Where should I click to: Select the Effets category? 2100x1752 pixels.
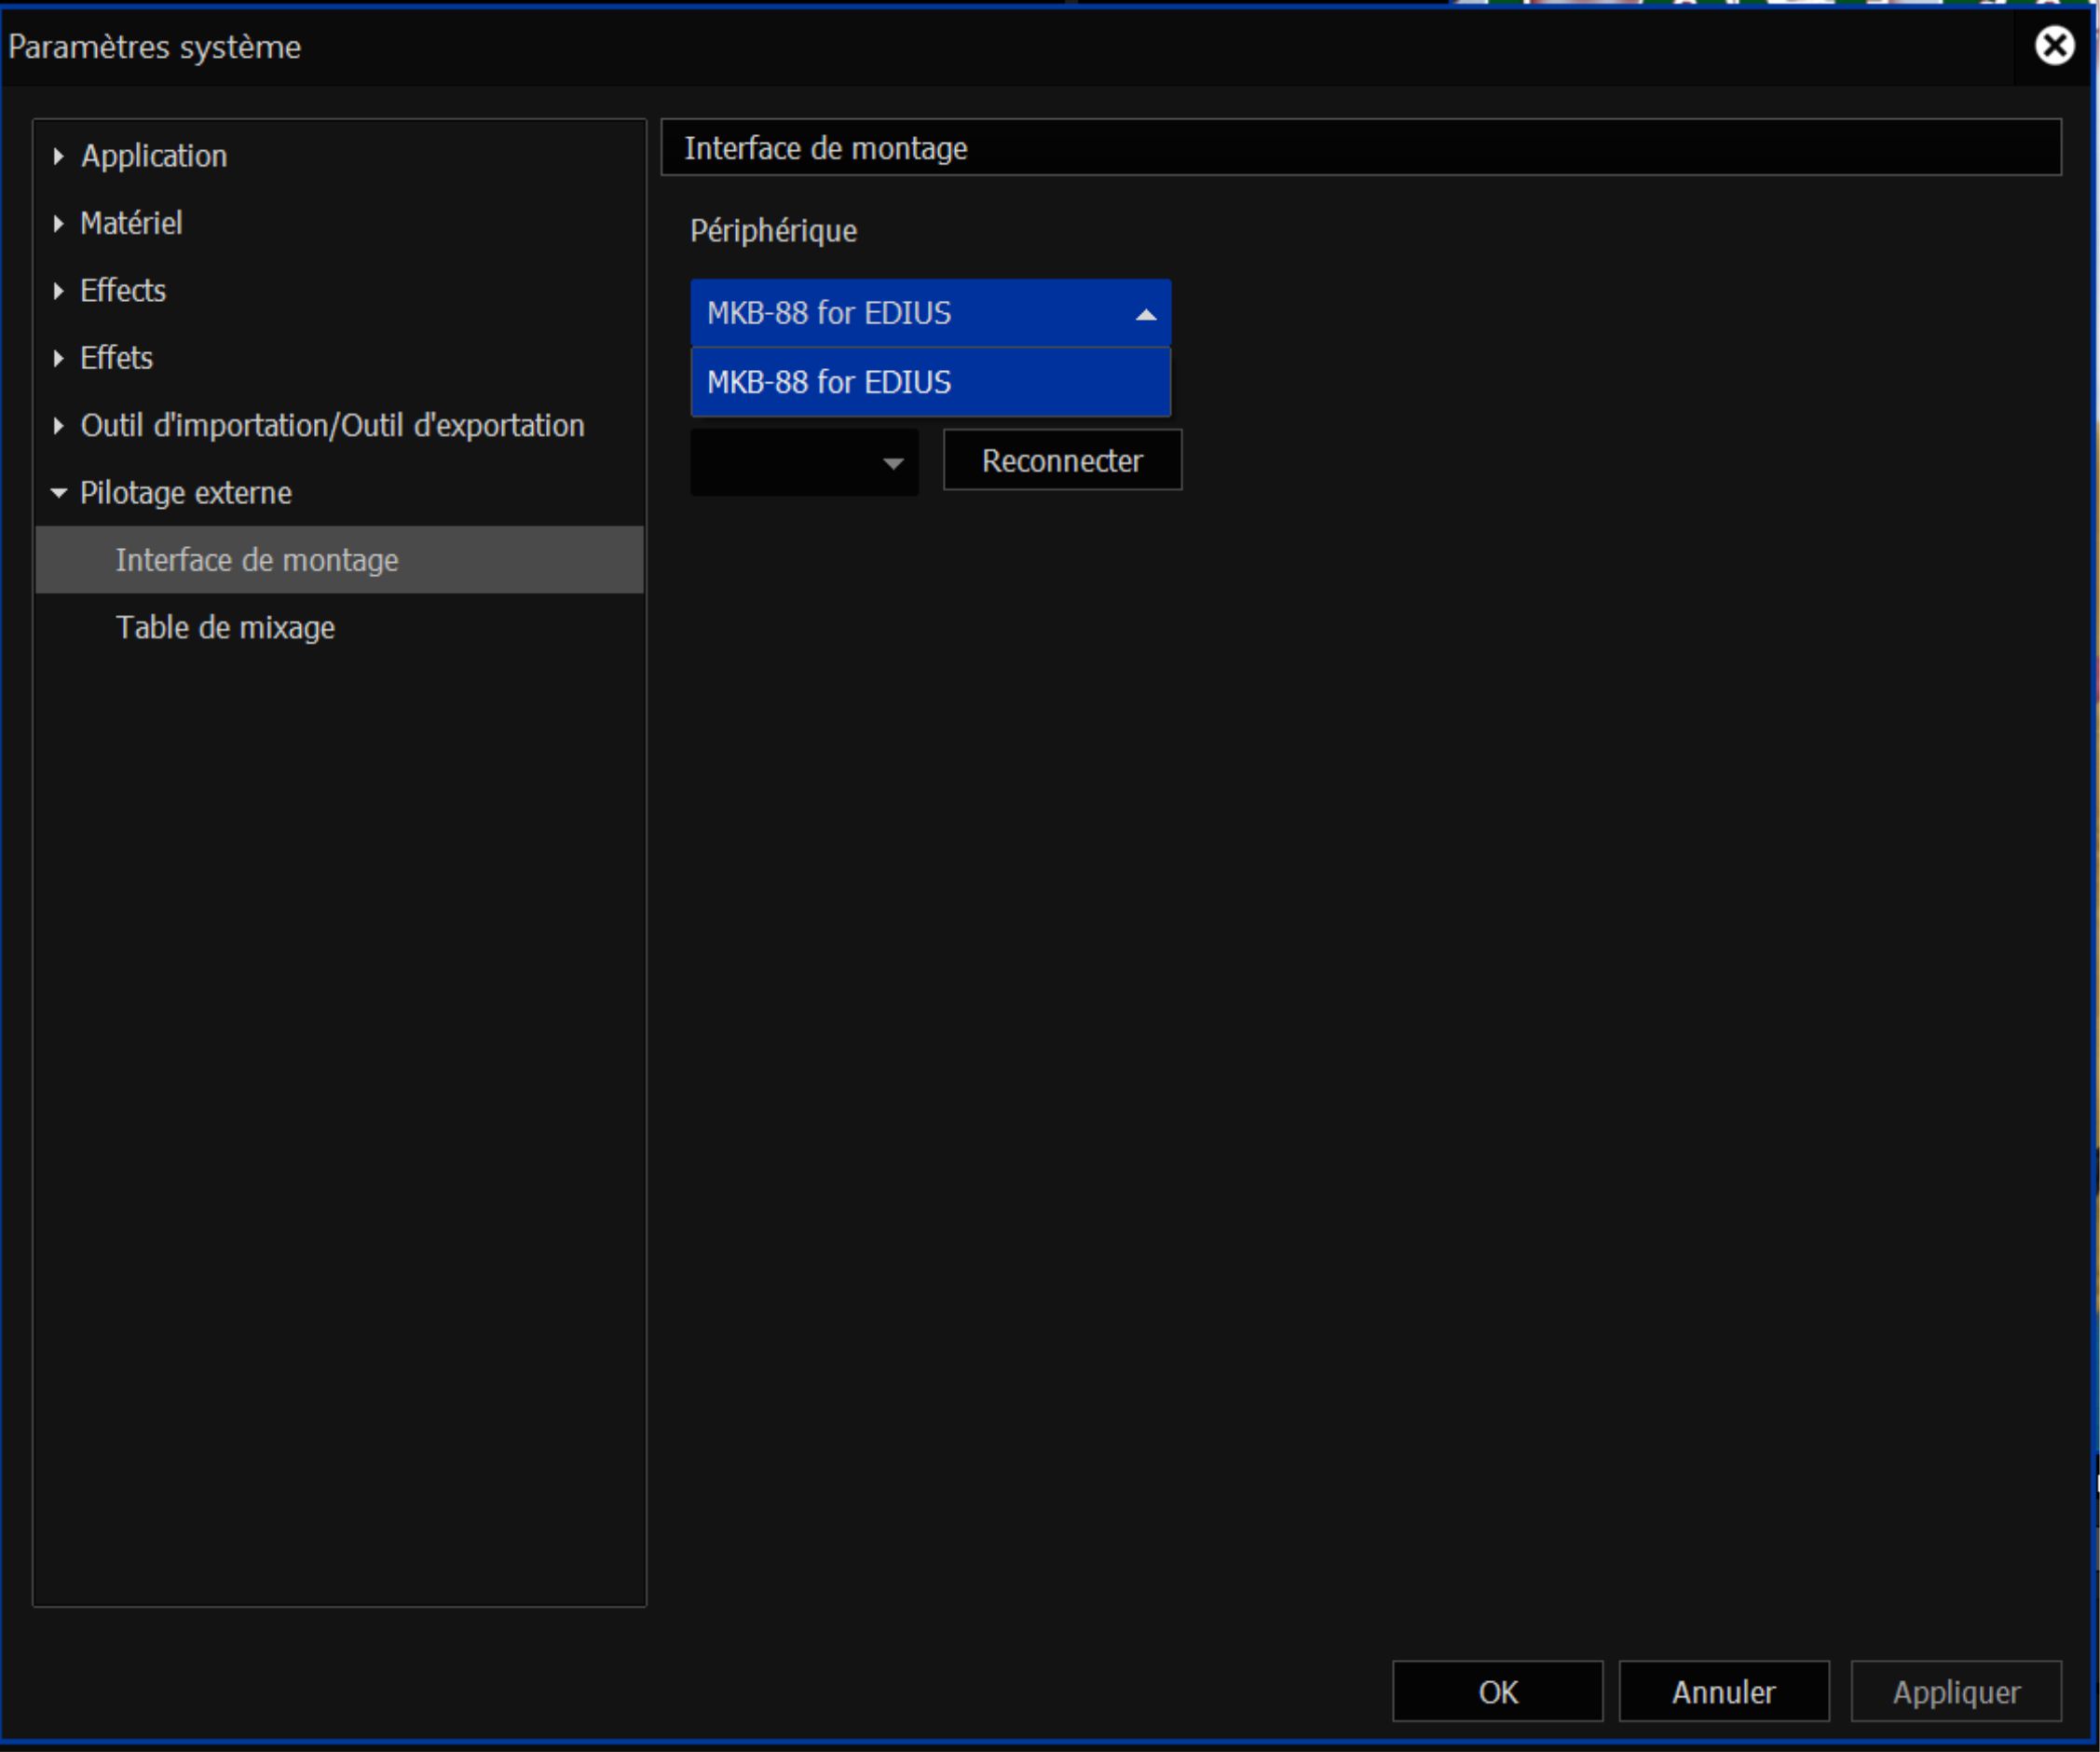tap(117, 358)
